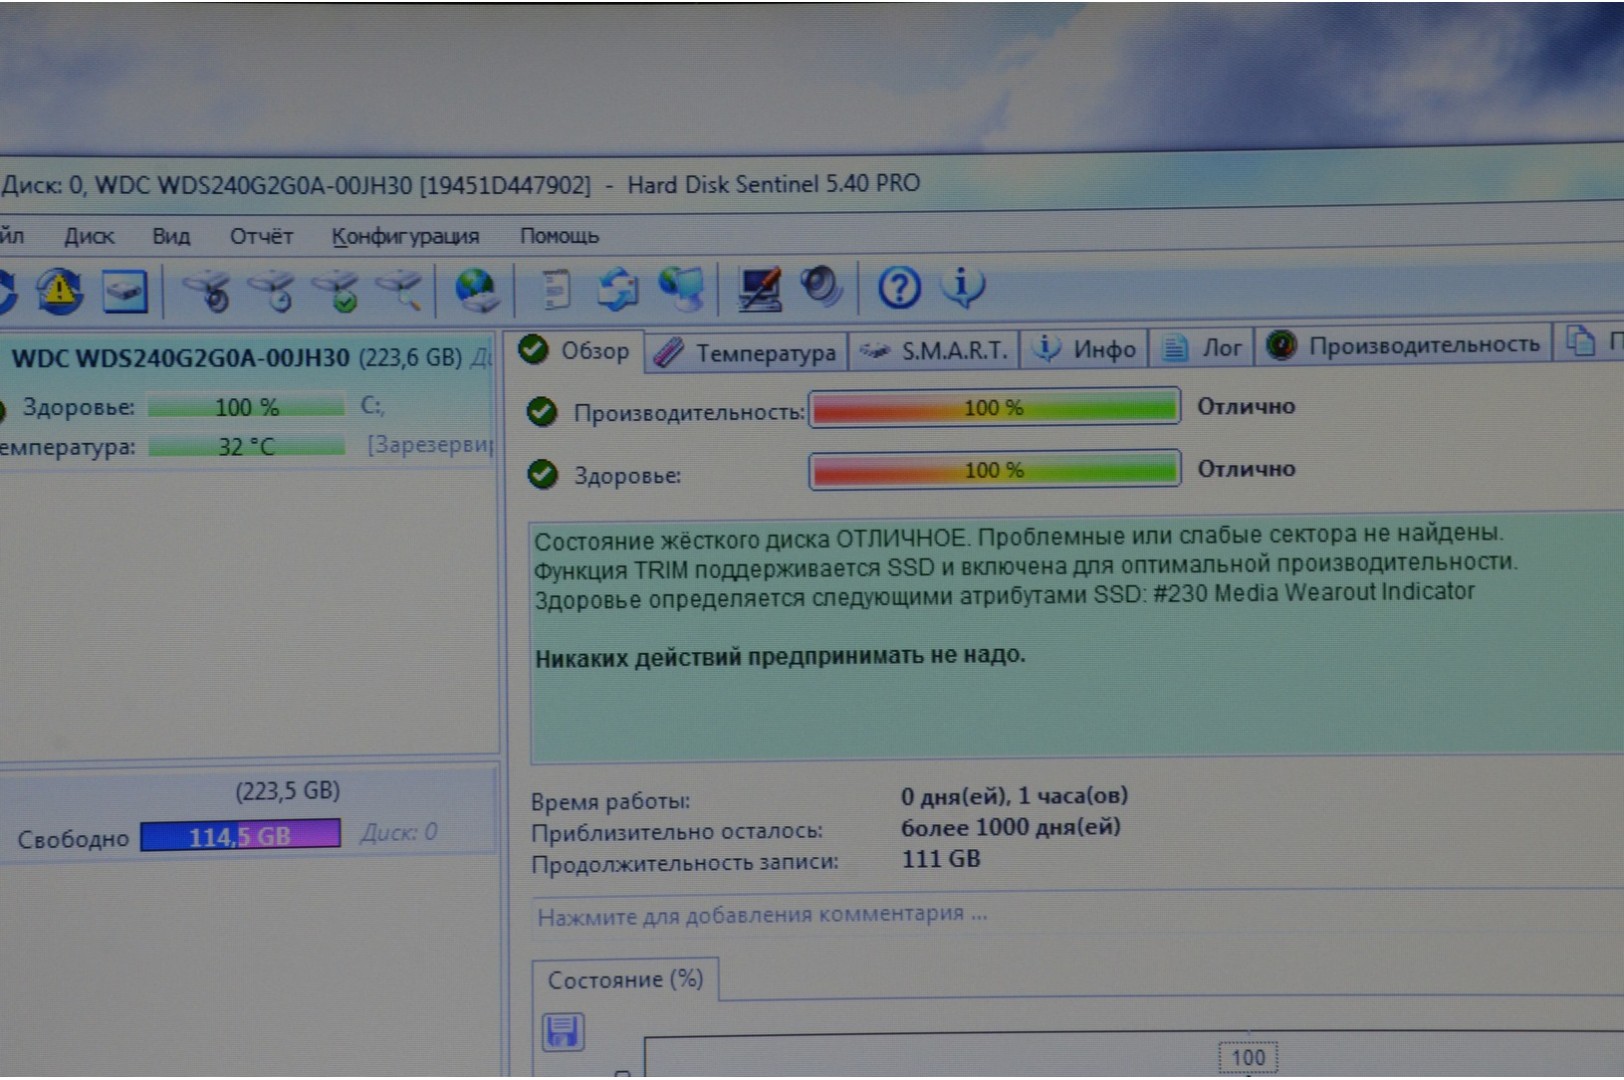Save the chart using the floppy disk icon
1624x1080 pixels.
tap(563, 1031)
